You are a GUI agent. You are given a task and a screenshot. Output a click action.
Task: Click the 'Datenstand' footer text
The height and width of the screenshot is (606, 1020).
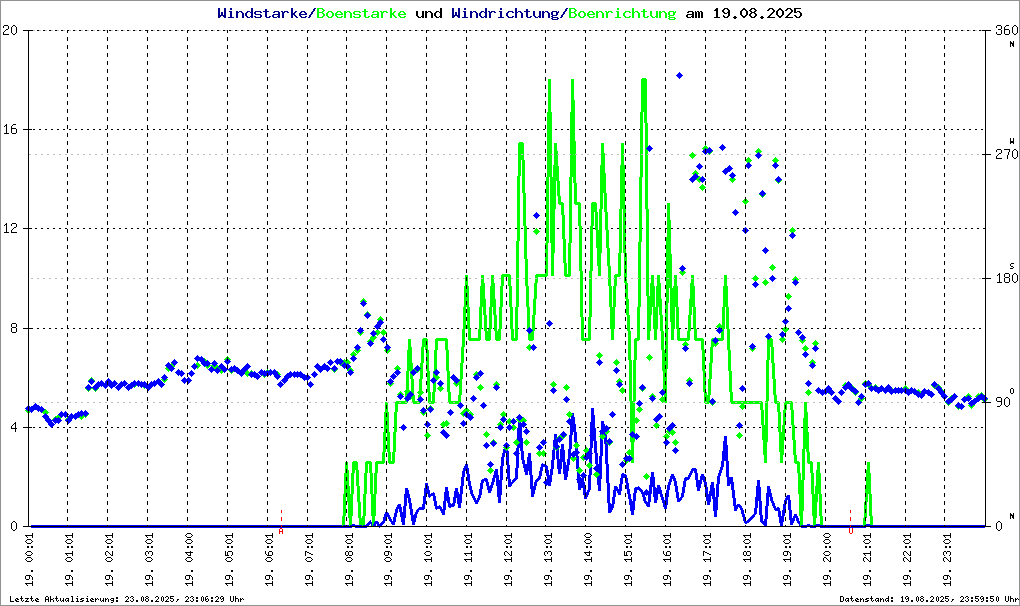coord(928,599)
